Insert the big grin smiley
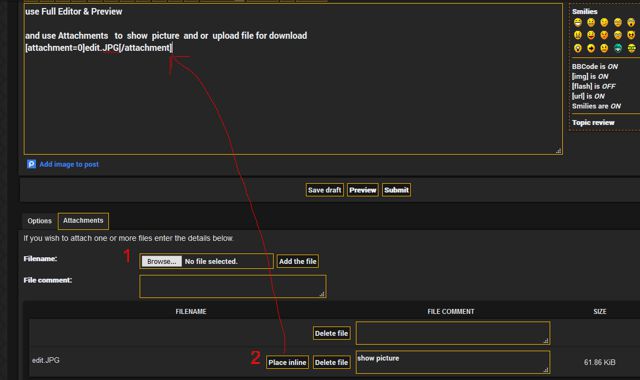Viewport: 640px width, 380px height. [x=578, y=22]
